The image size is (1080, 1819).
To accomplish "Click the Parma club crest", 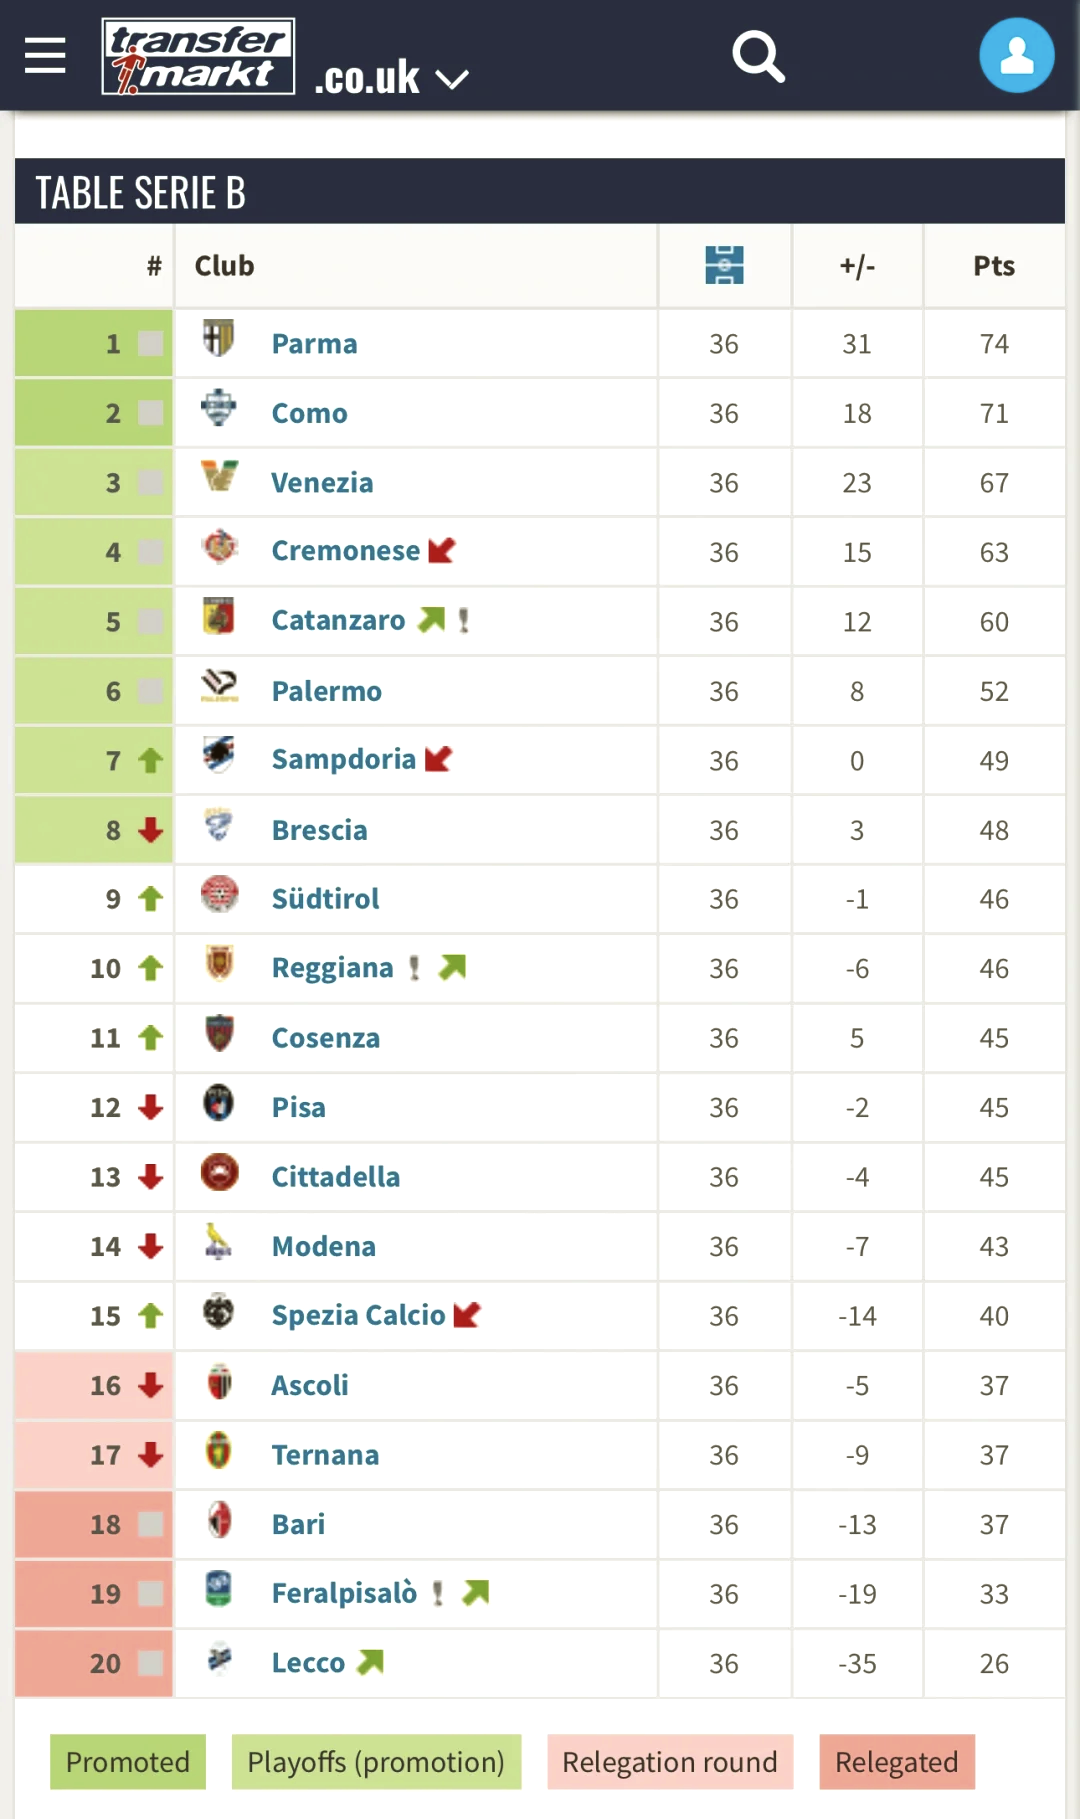I will [219, 338].
